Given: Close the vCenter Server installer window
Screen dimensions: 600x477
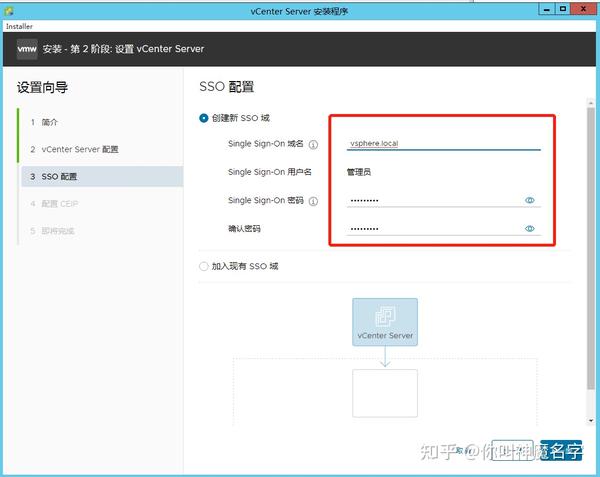Looking at the screenshot, I should pos(583,9).
